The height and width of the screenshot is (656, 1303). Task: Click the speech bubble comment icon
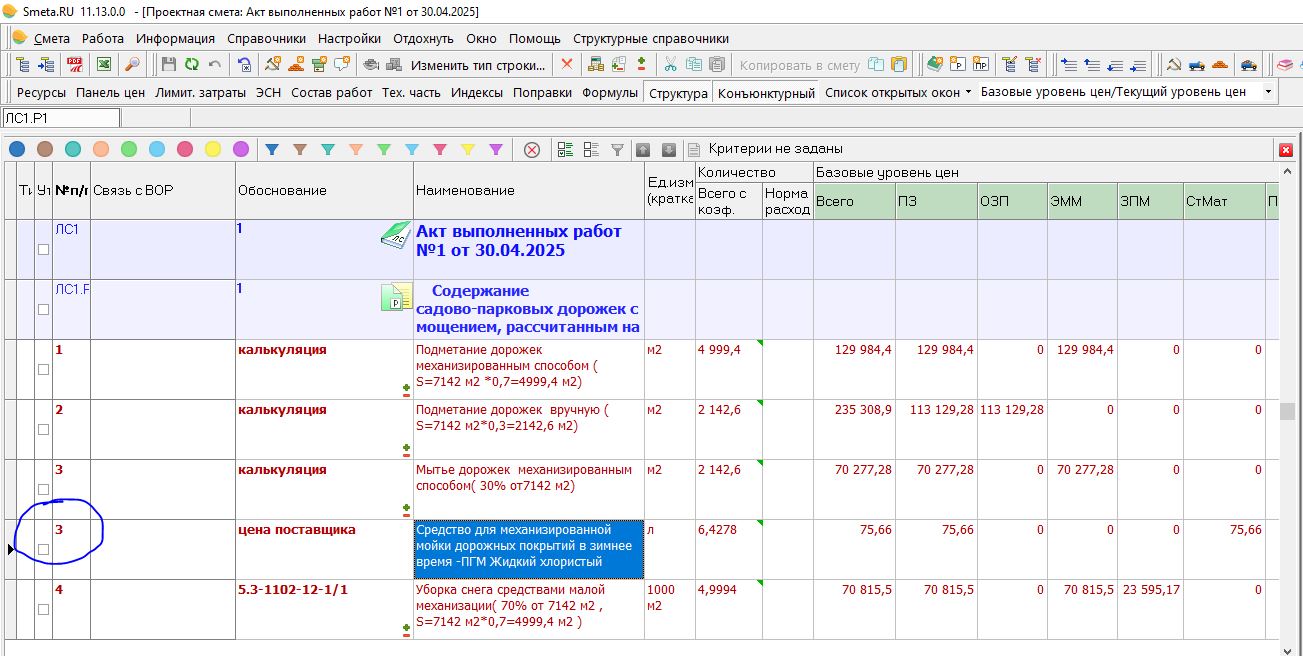342,65
